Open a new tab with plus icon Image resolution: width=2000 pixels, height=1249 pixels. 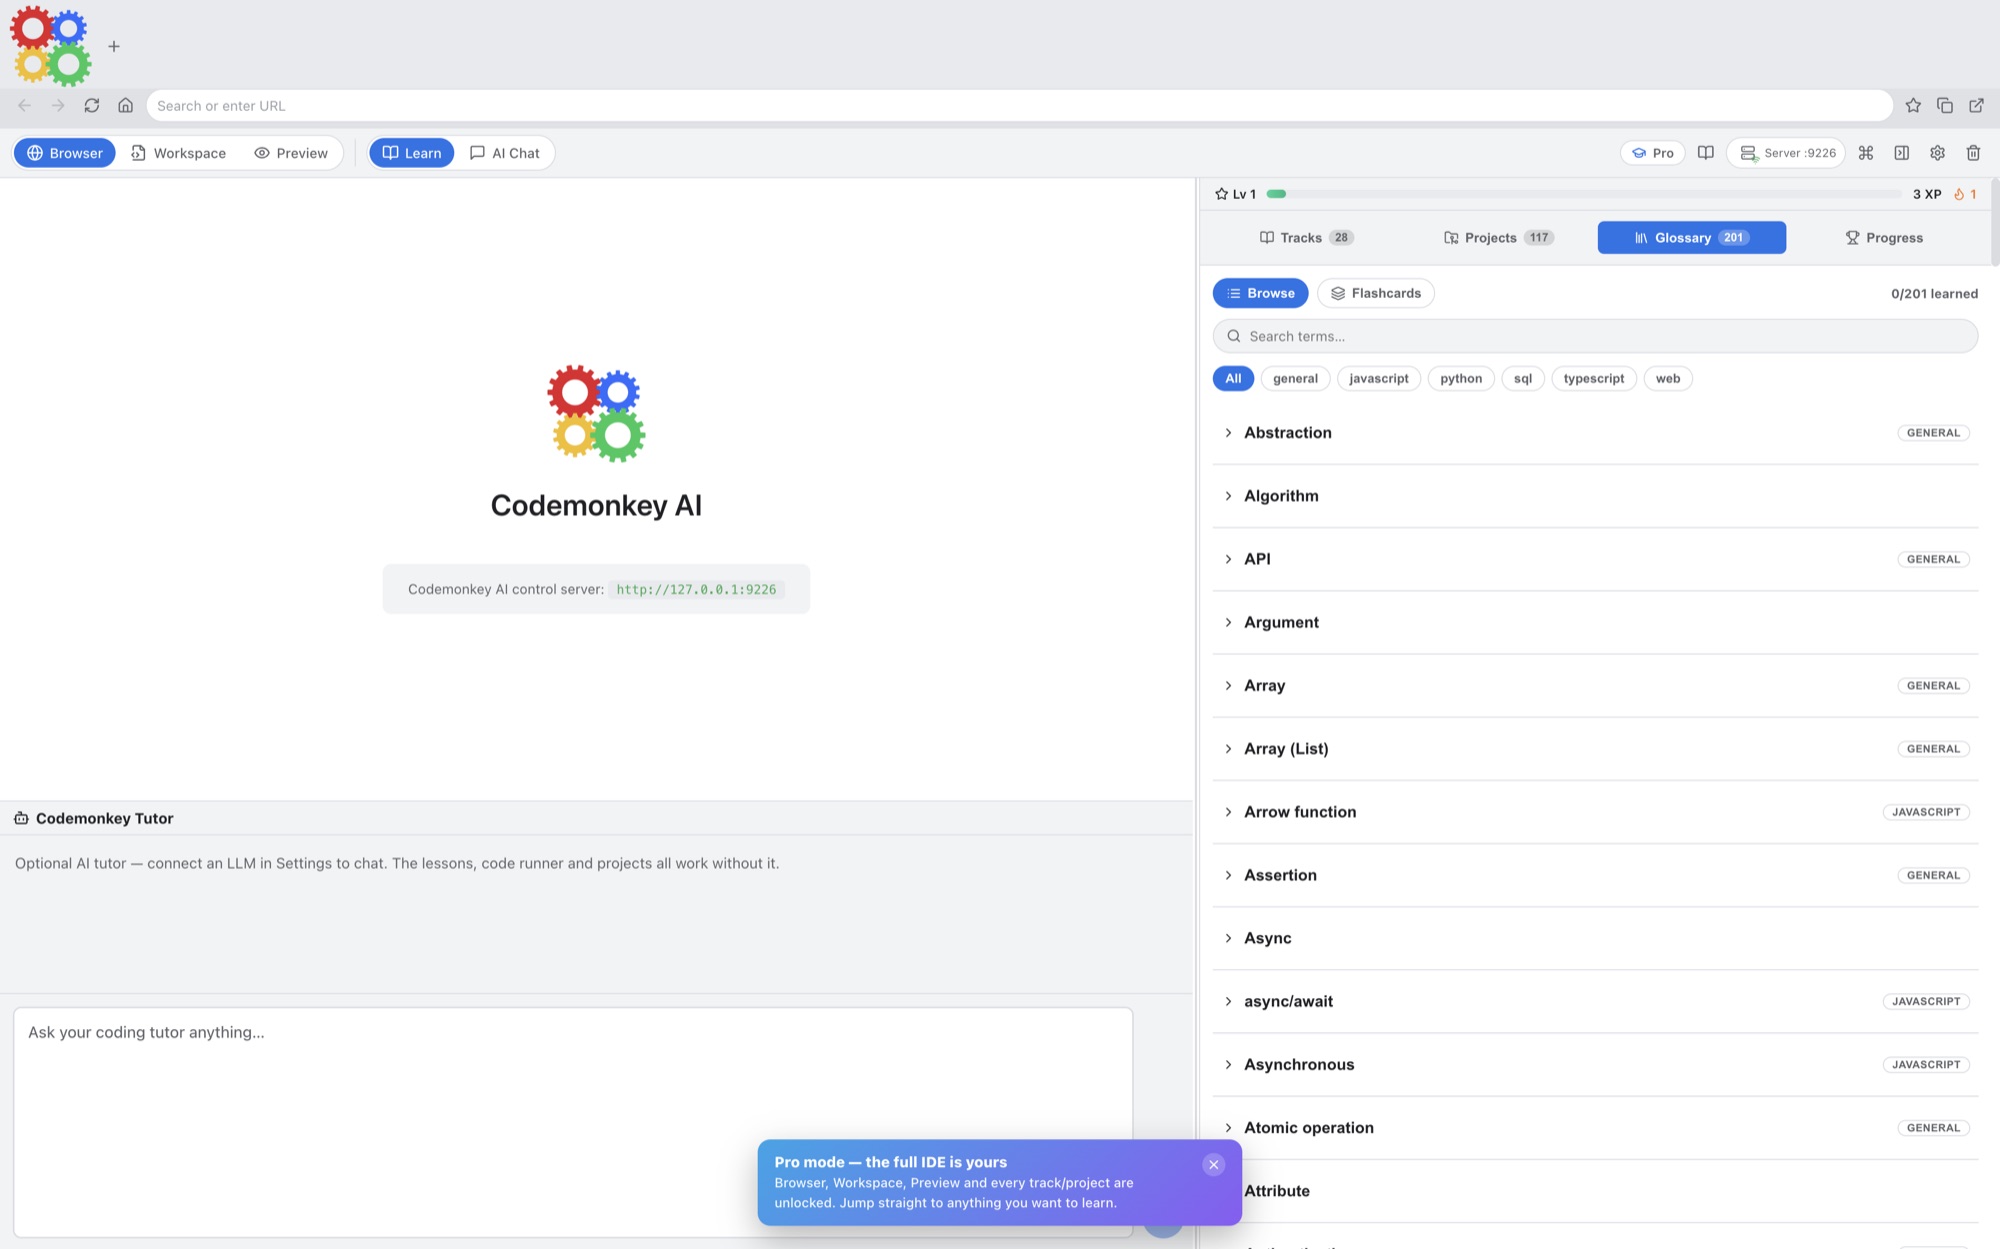(114, 46)
